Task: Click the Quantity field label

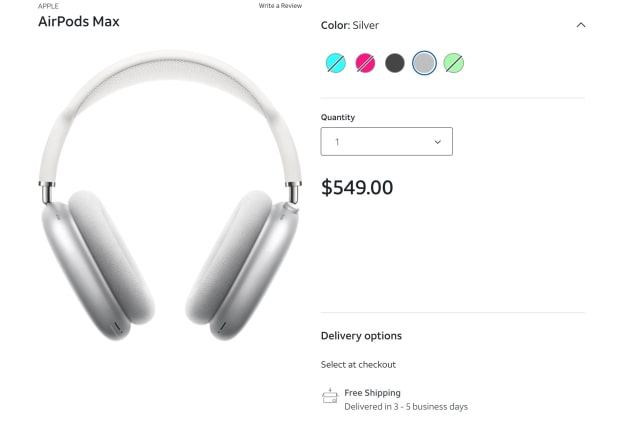Action: [x=338, y=117]
